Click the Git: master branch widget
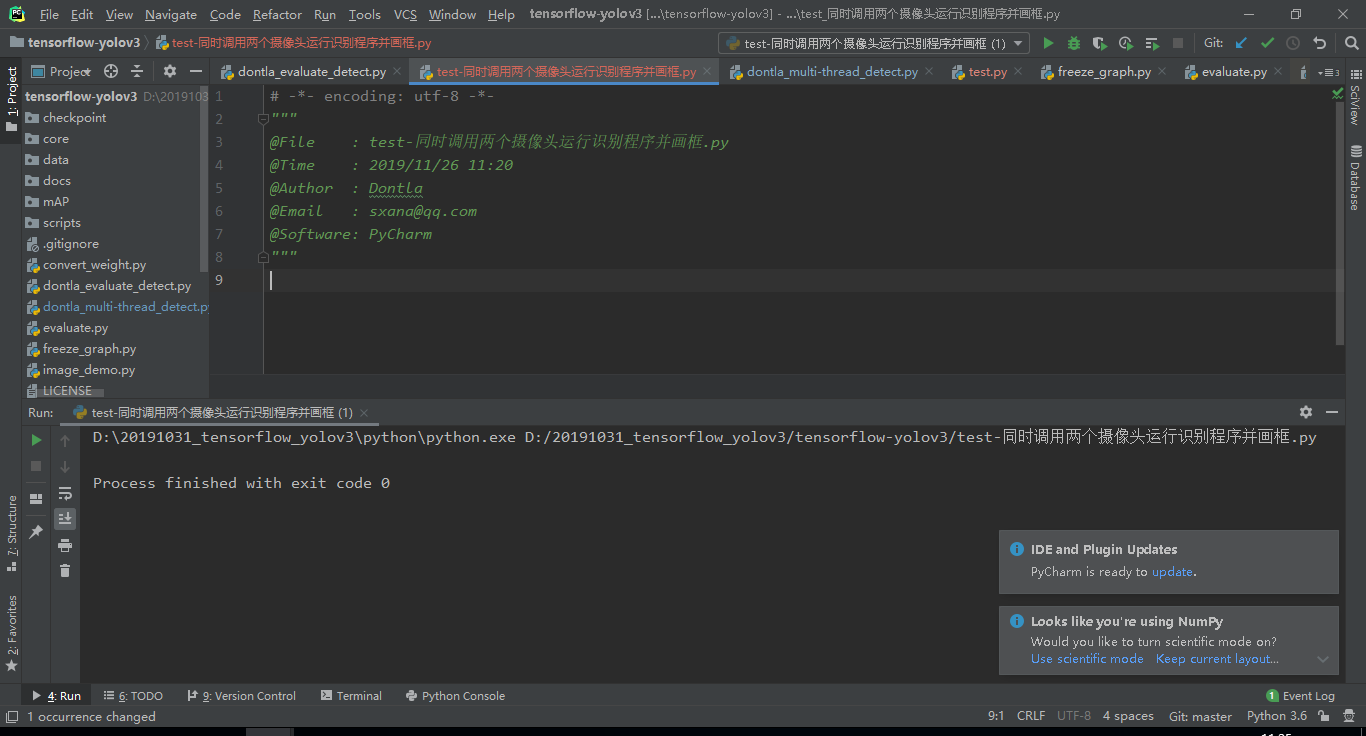The height and width of the screenshot is (736, 1366). [x=1200, y=715]
